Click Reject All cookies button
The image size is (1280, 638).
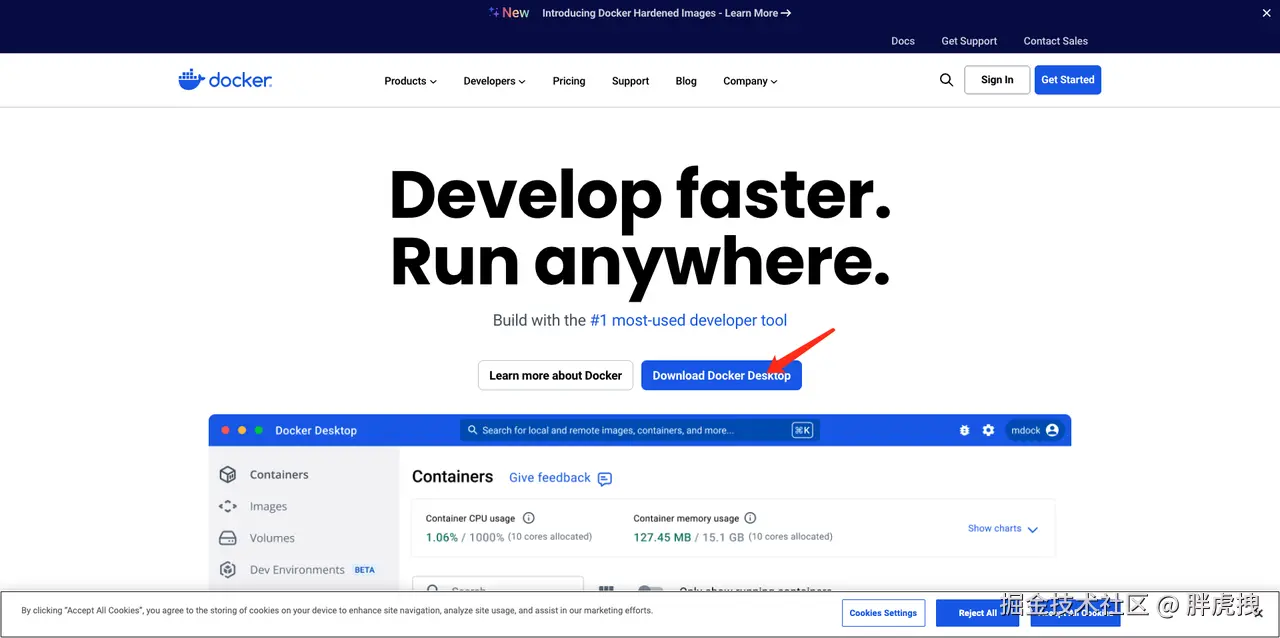click(977, 613)
